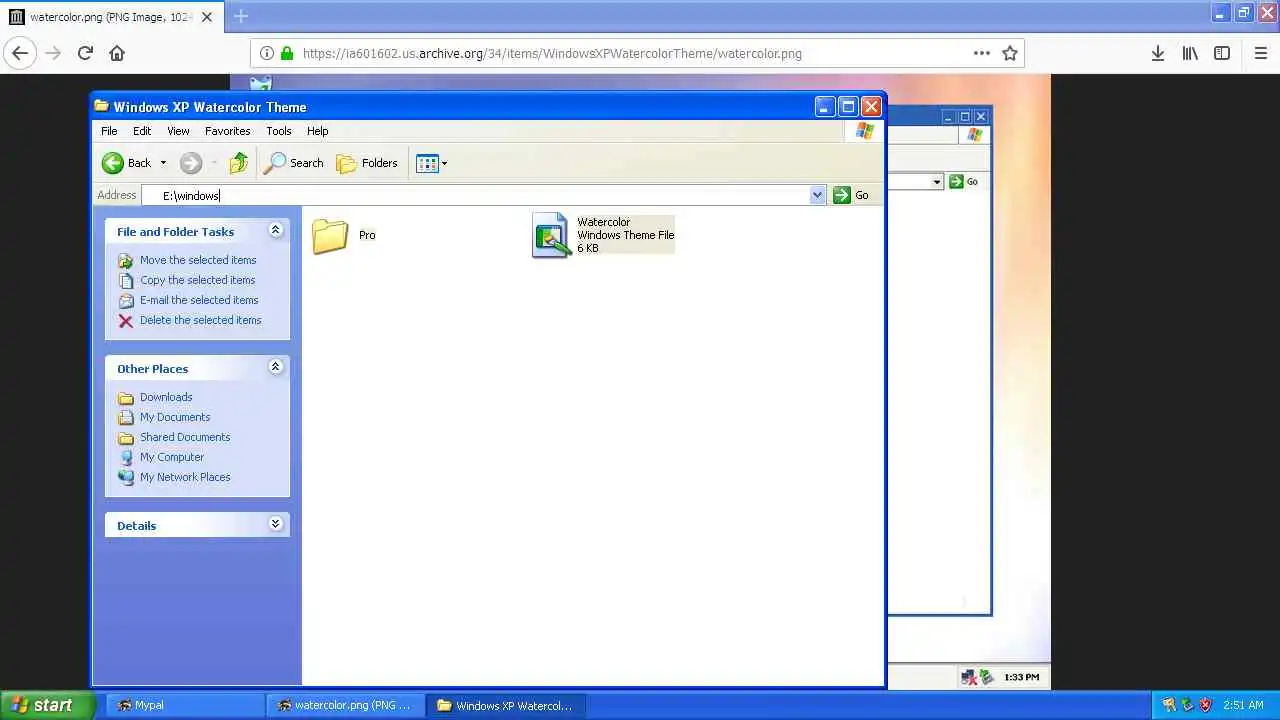Open the Library bookshelf icon
The image size is (1280, 720).
point(1190,53)
